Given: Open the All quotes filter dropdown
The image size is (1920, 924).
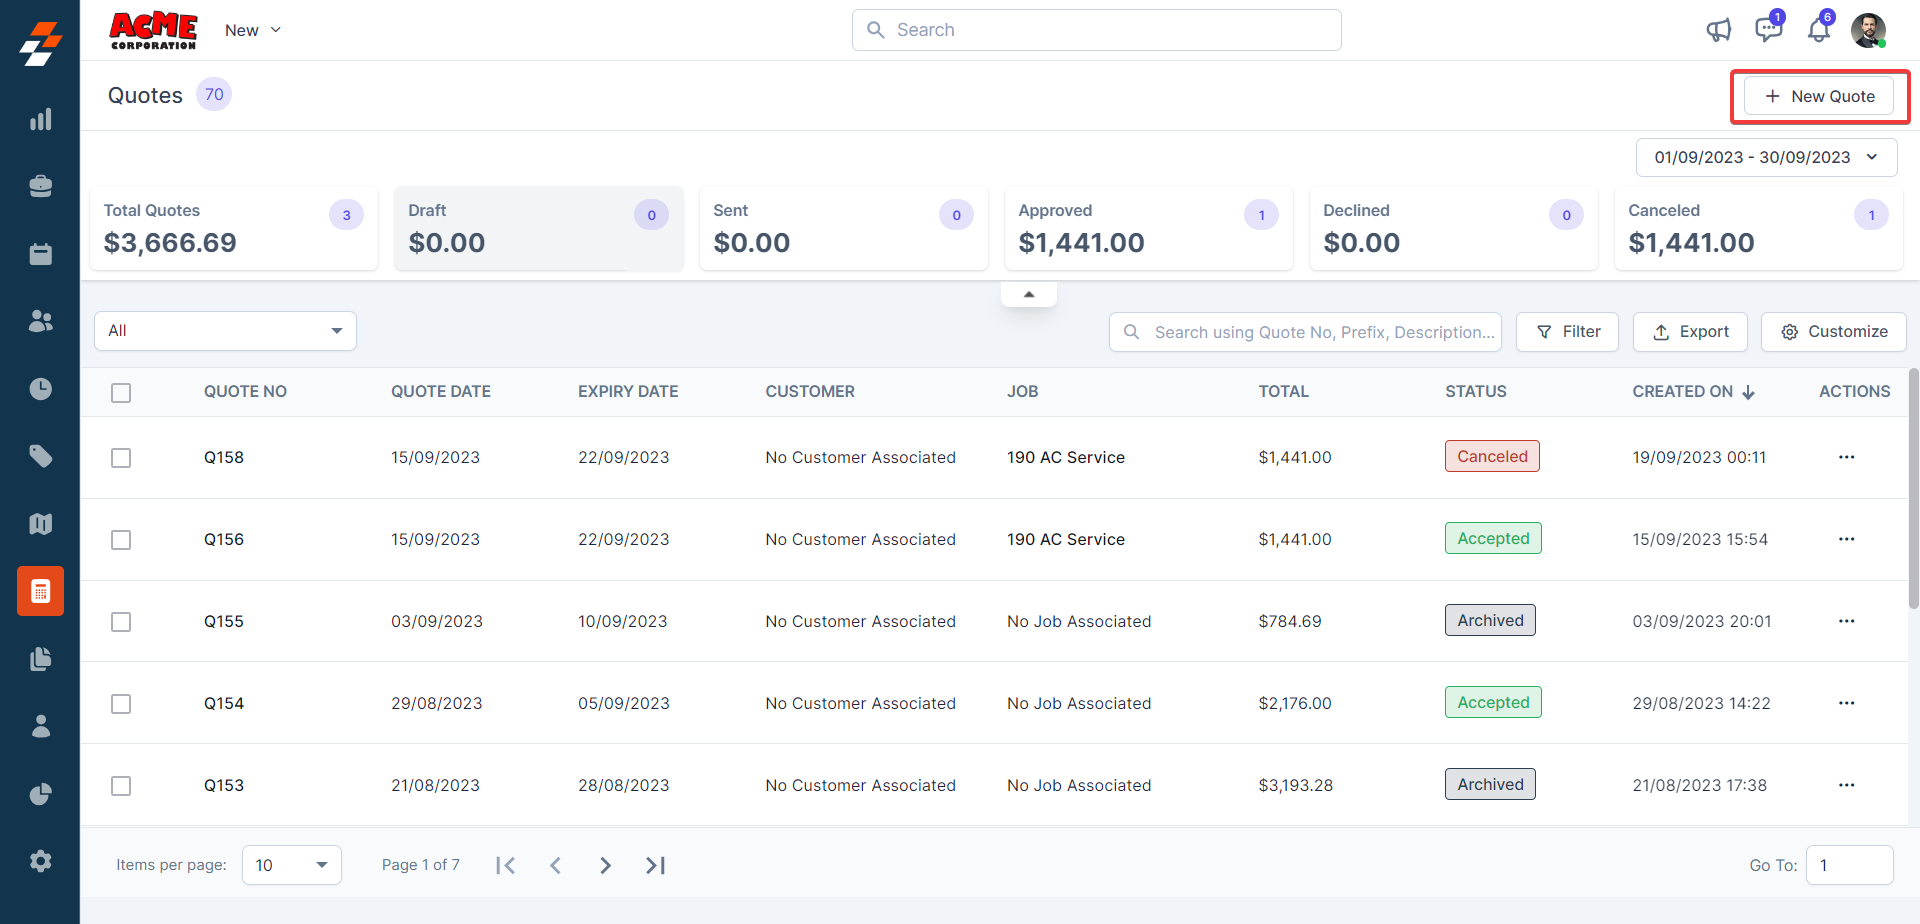Looking at the screenshot, I should [225, 331].
